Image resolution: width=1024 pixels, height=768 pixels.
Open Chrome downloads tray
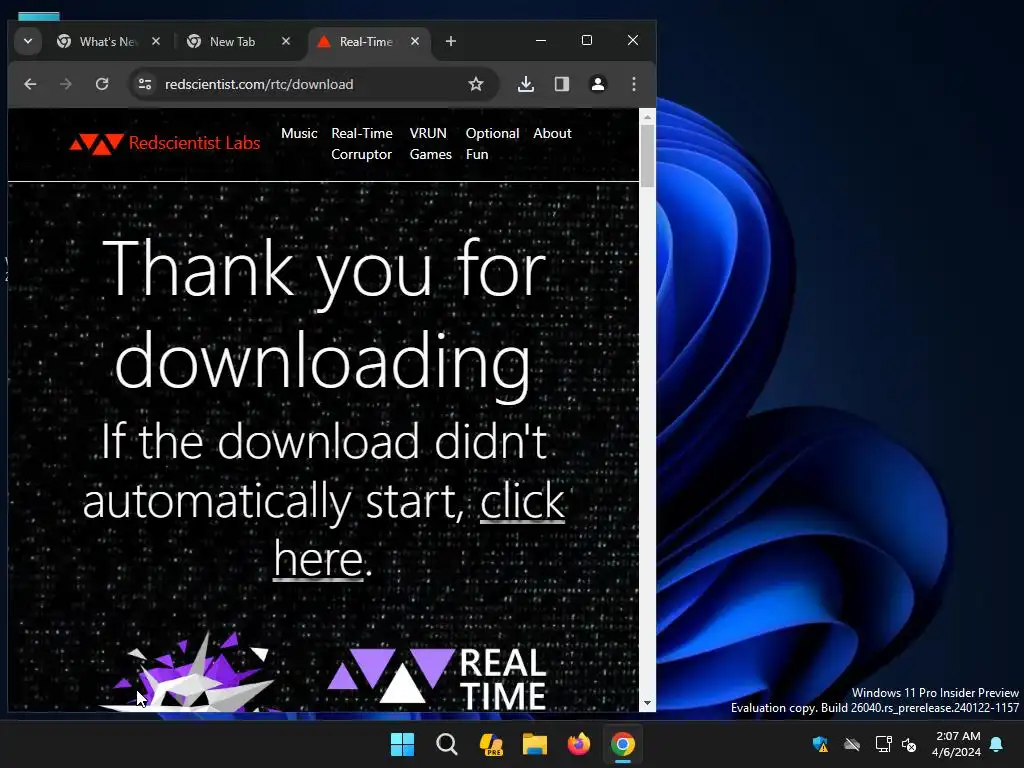click(526, 84)
